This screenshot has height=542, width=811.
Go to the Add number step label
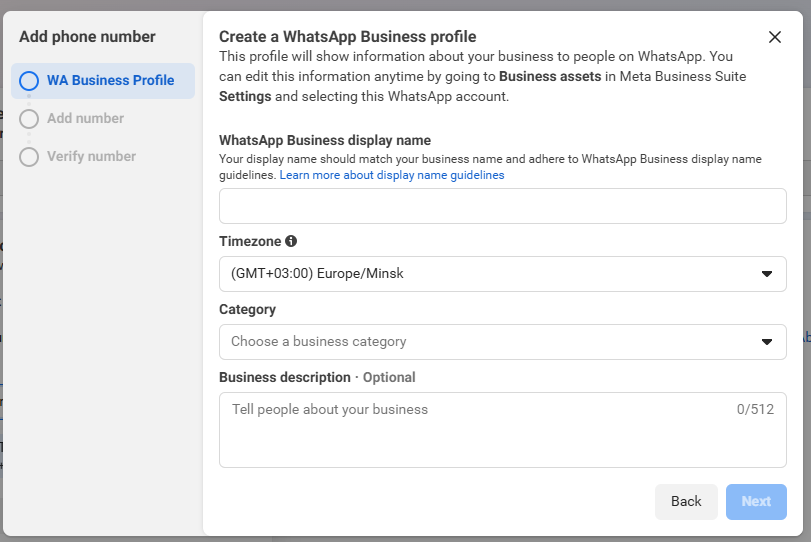point(85,118)
